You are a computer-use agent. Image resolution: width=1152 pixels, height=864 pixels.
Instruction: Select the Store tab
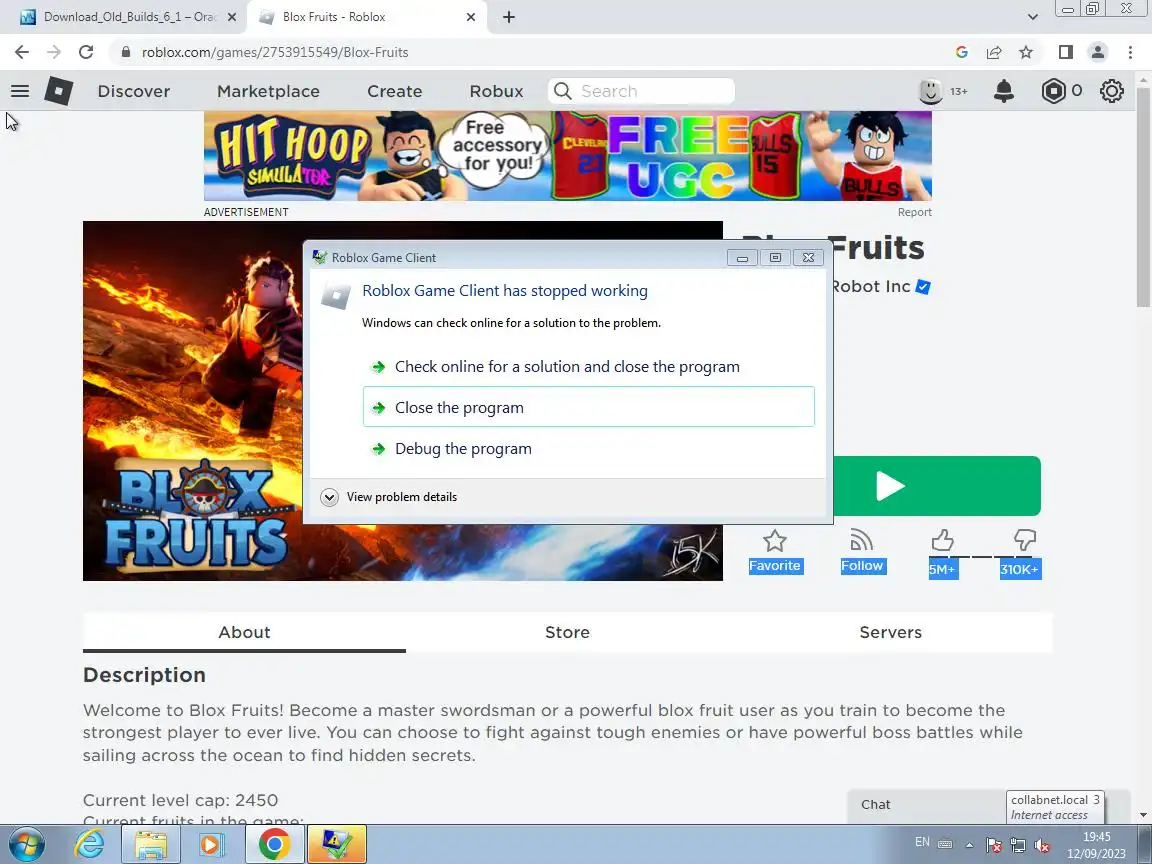tap(567, 633)
